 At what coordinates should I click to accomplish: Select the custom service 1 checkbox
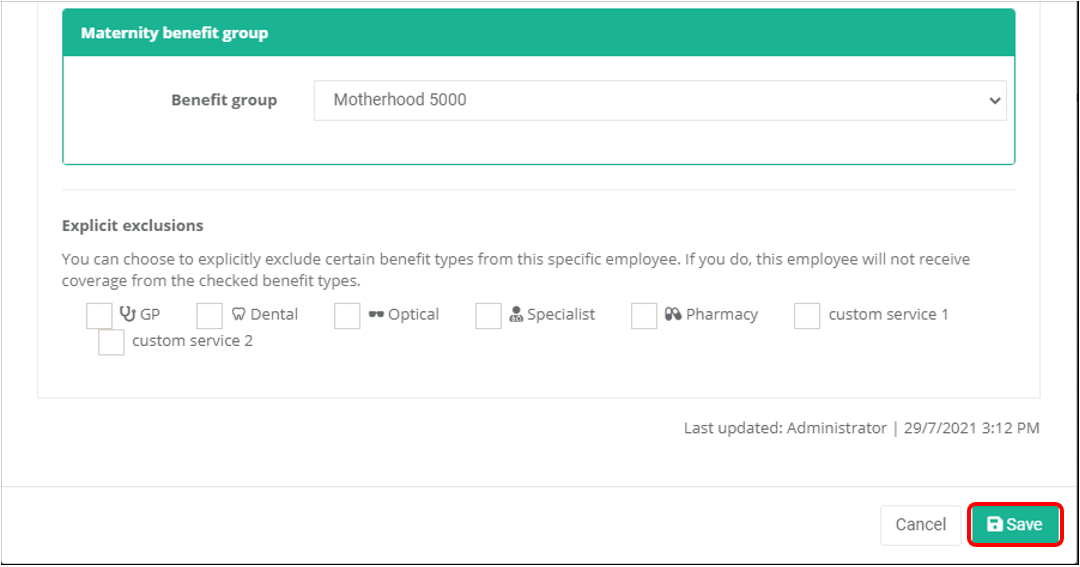pyautogui.click(x=807, y=315)
